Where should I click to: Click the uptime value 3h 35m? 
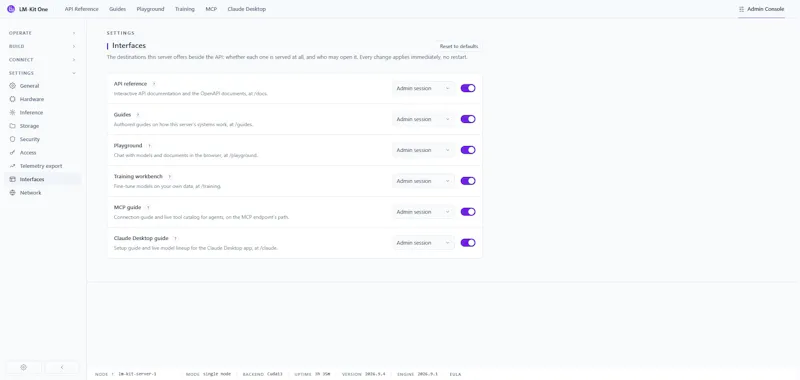coord(322,374)
